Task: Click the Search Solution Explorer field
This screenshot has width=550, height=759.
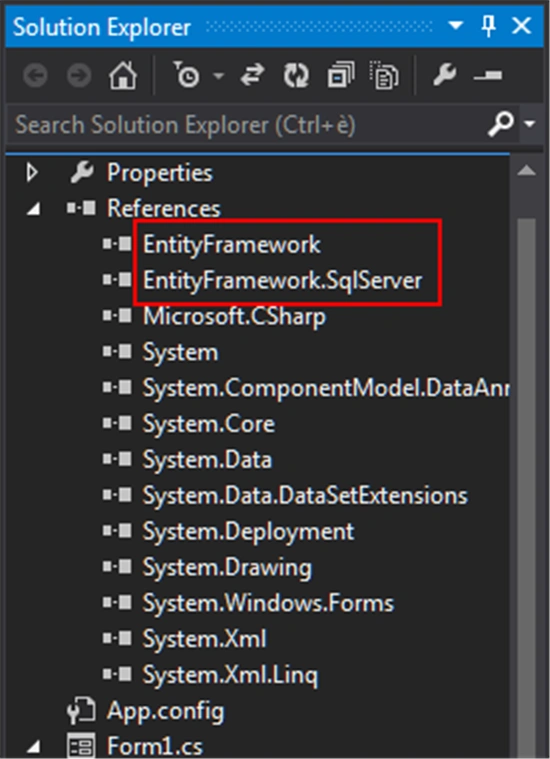Action: (x=247, y=125)
